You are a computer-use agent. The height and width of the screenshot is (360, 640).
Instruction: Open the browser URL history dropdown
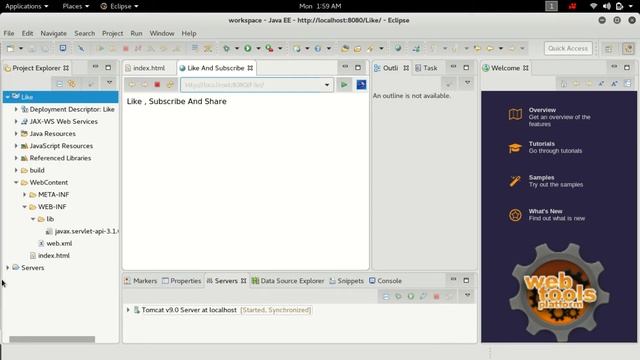tap(327, 85)
